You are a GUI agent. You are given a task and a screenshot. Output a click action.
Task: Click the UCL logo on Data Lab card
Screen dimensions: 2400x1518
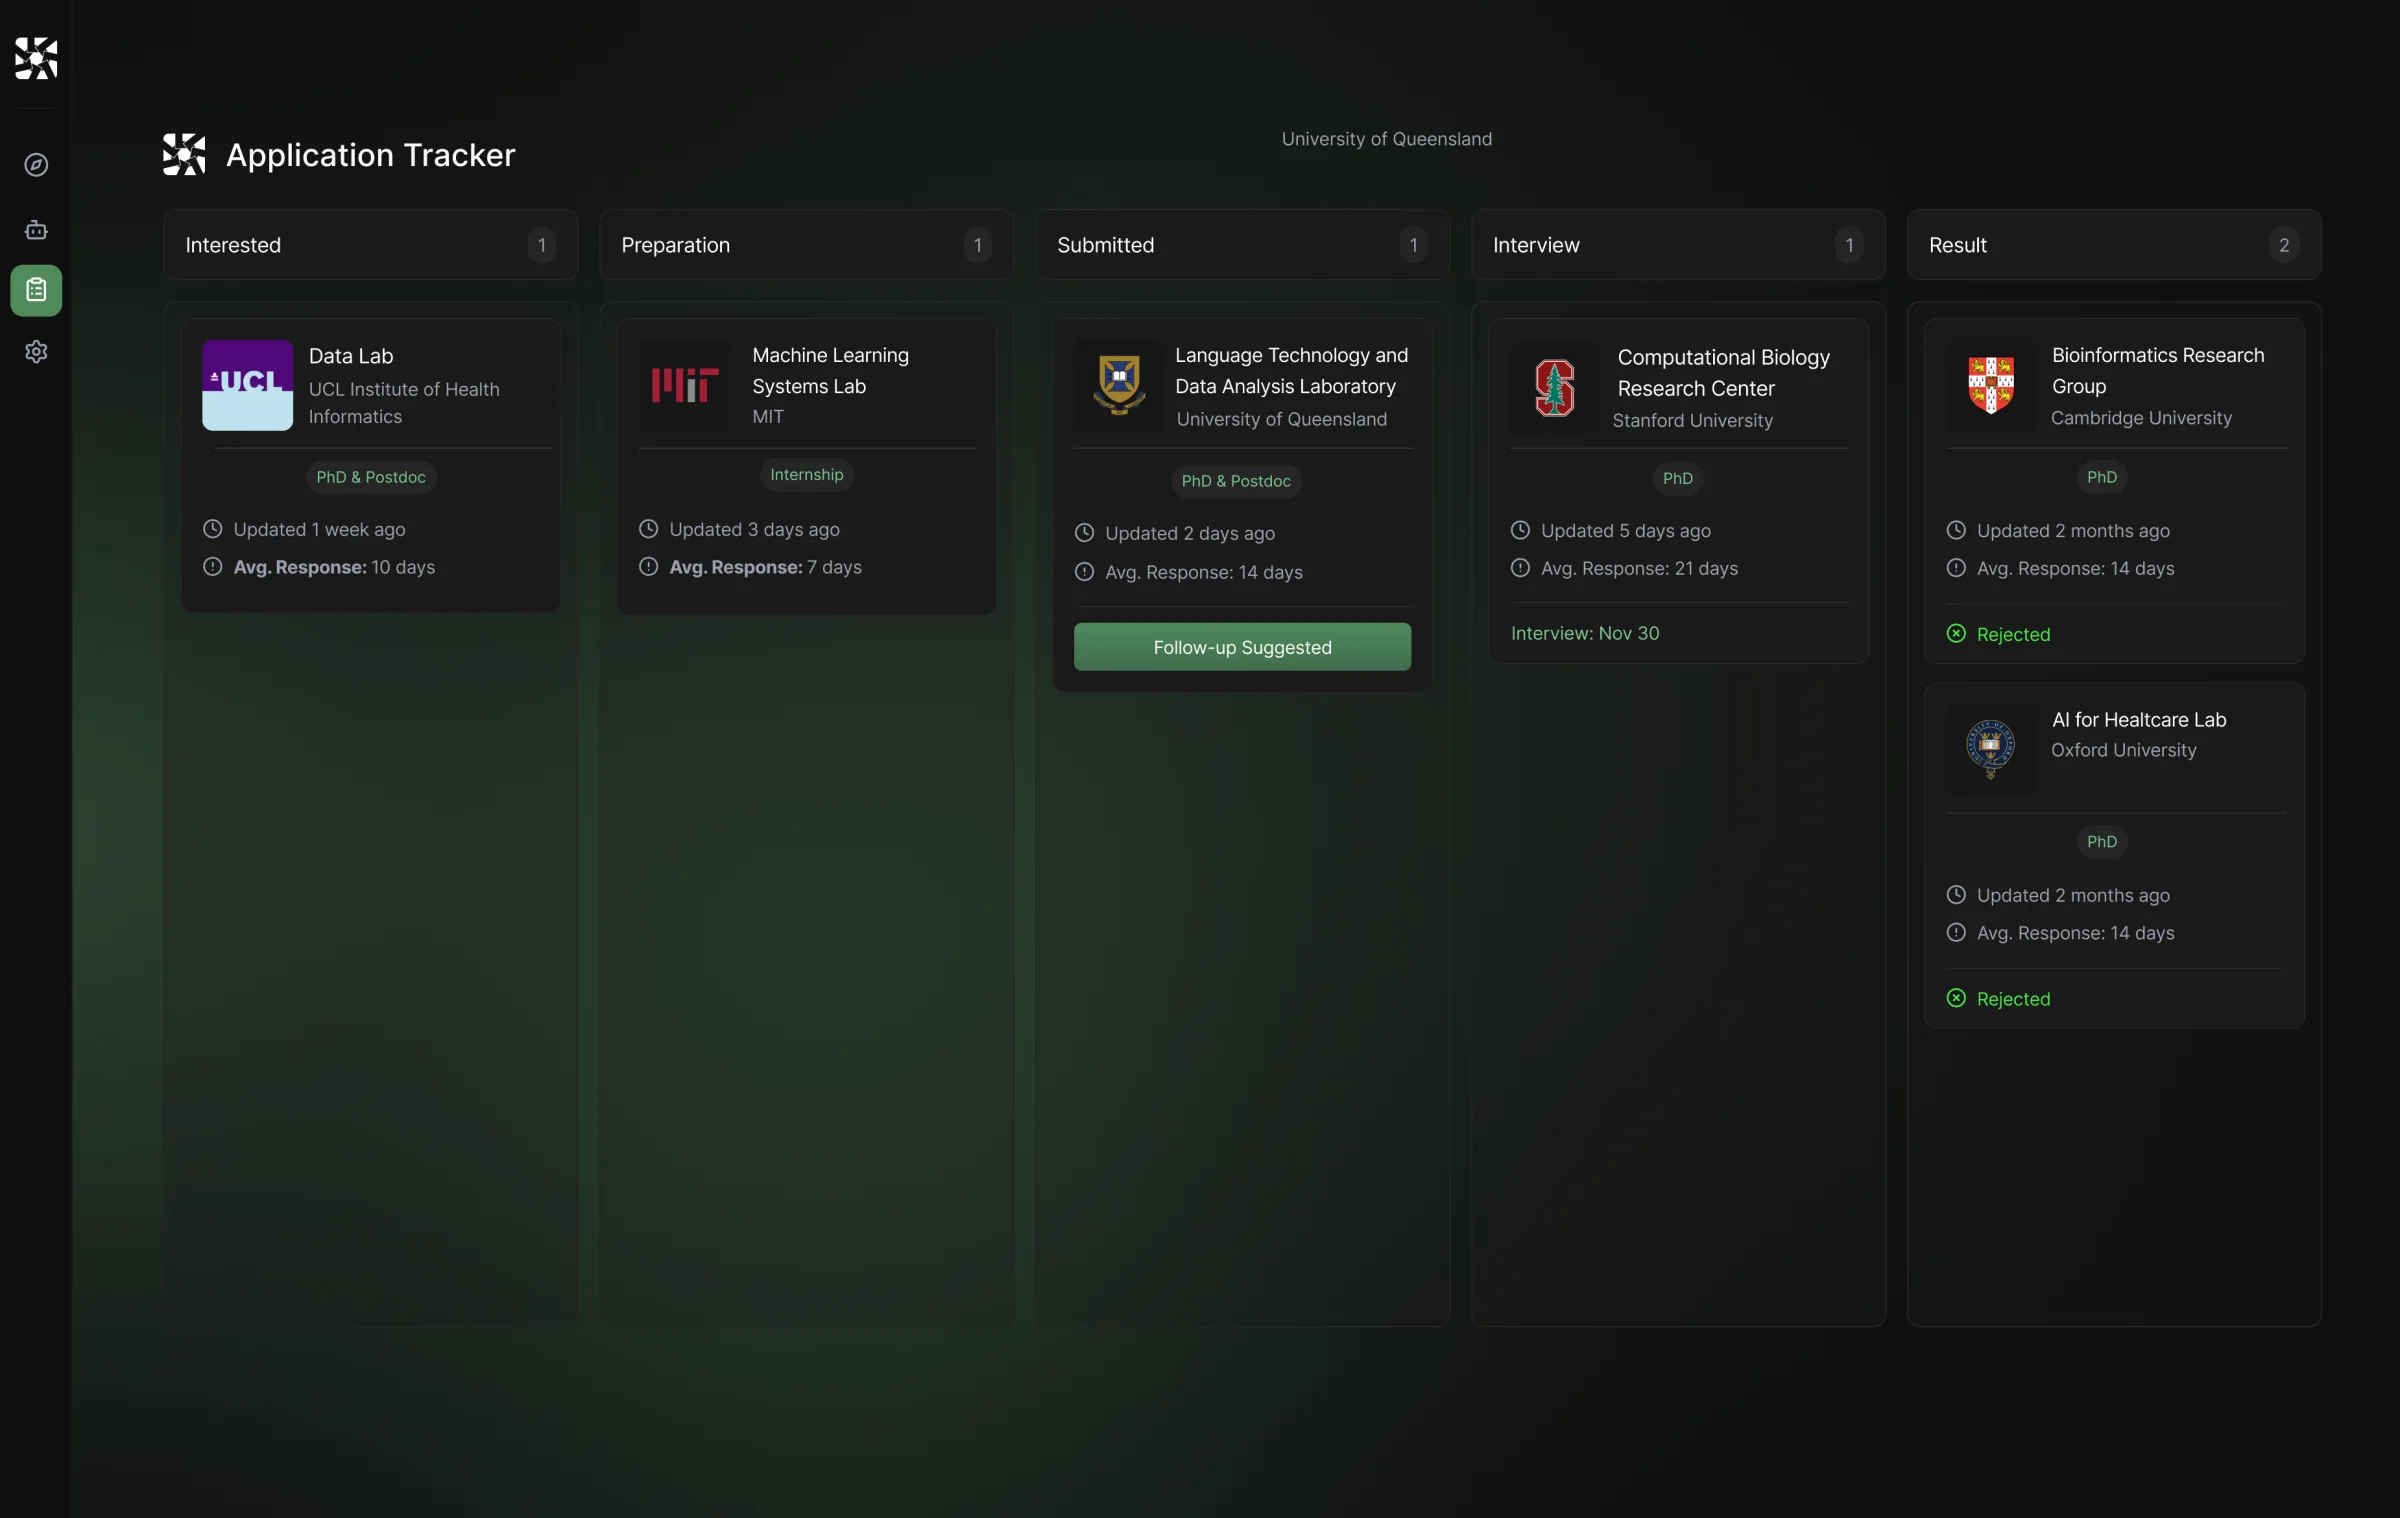click(x=247, y=385)
